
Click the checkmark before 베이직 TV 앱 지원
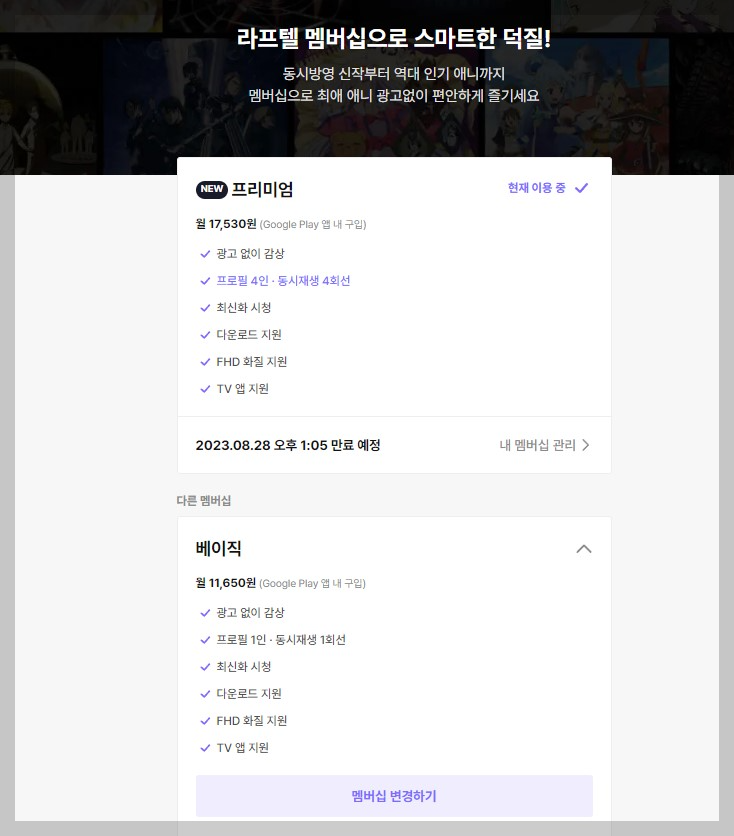(205, 748)
